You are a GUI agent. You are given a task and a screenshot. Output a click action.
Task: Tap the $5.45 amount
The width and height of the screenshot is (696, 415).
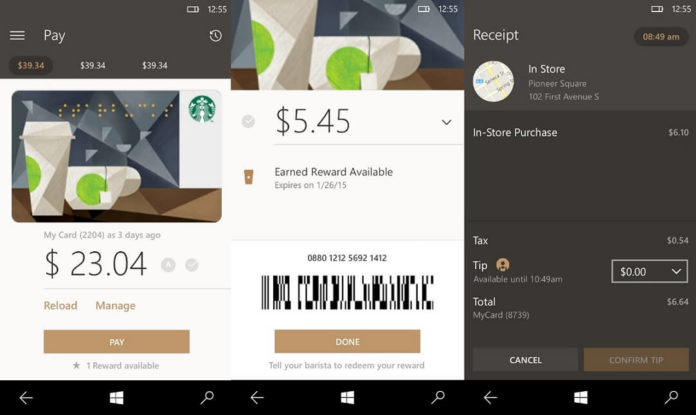click(x=313, y=121)
